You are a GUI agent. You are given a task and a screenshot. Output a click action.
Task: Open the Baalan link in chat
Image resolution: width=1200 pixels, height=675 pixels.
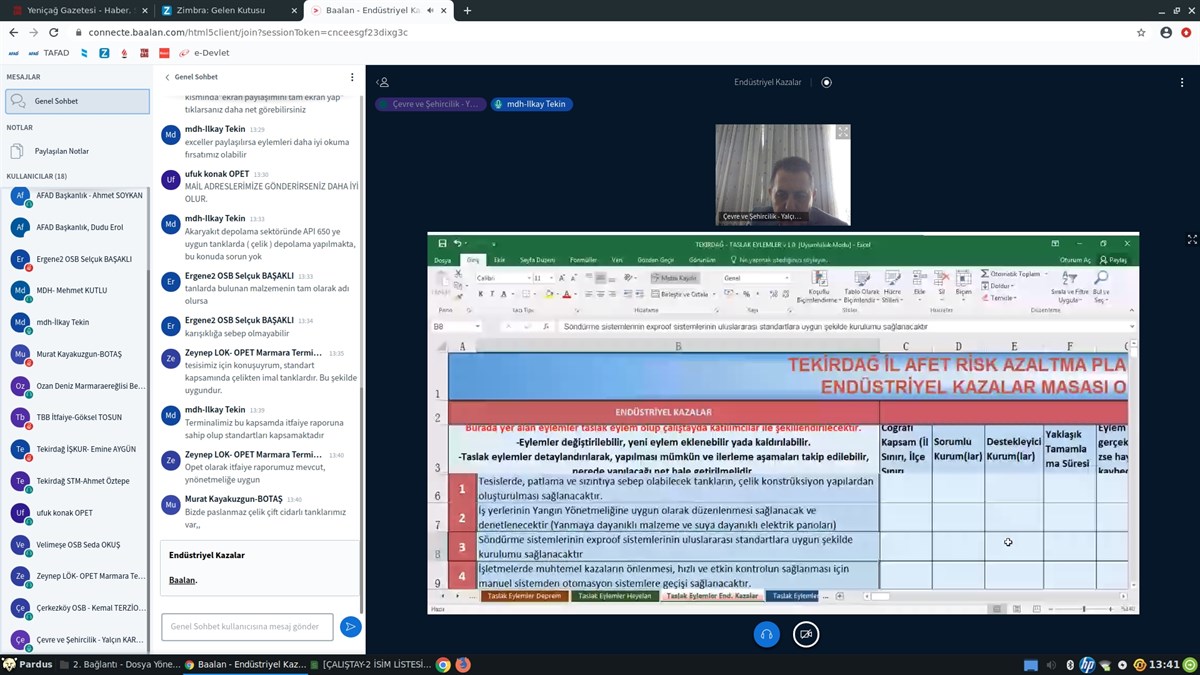(x=182, y=580)
